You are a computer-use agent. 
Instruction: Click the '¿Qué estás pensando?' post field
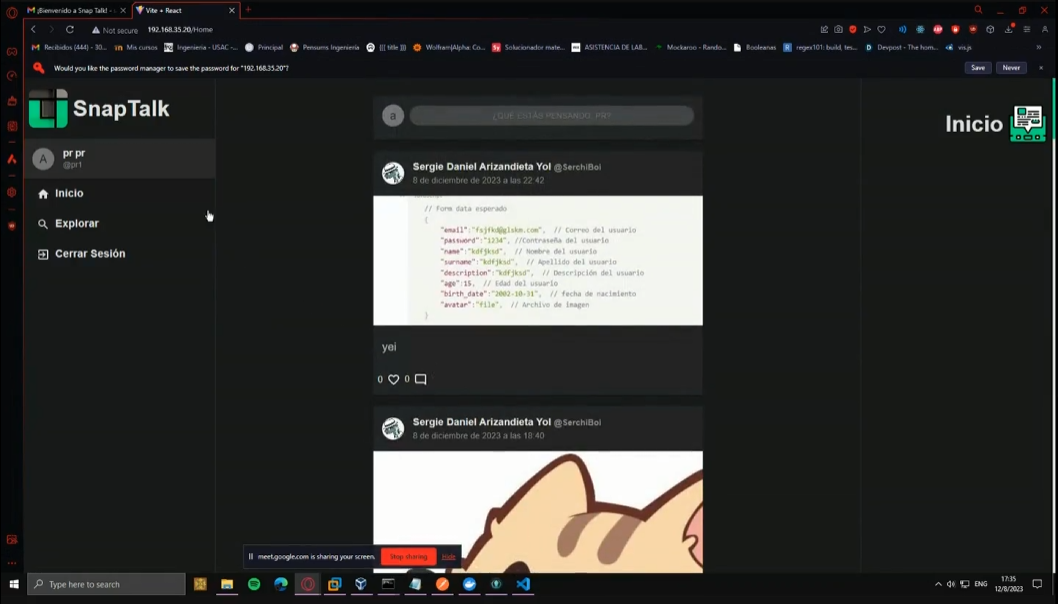(x=551, y=116)
